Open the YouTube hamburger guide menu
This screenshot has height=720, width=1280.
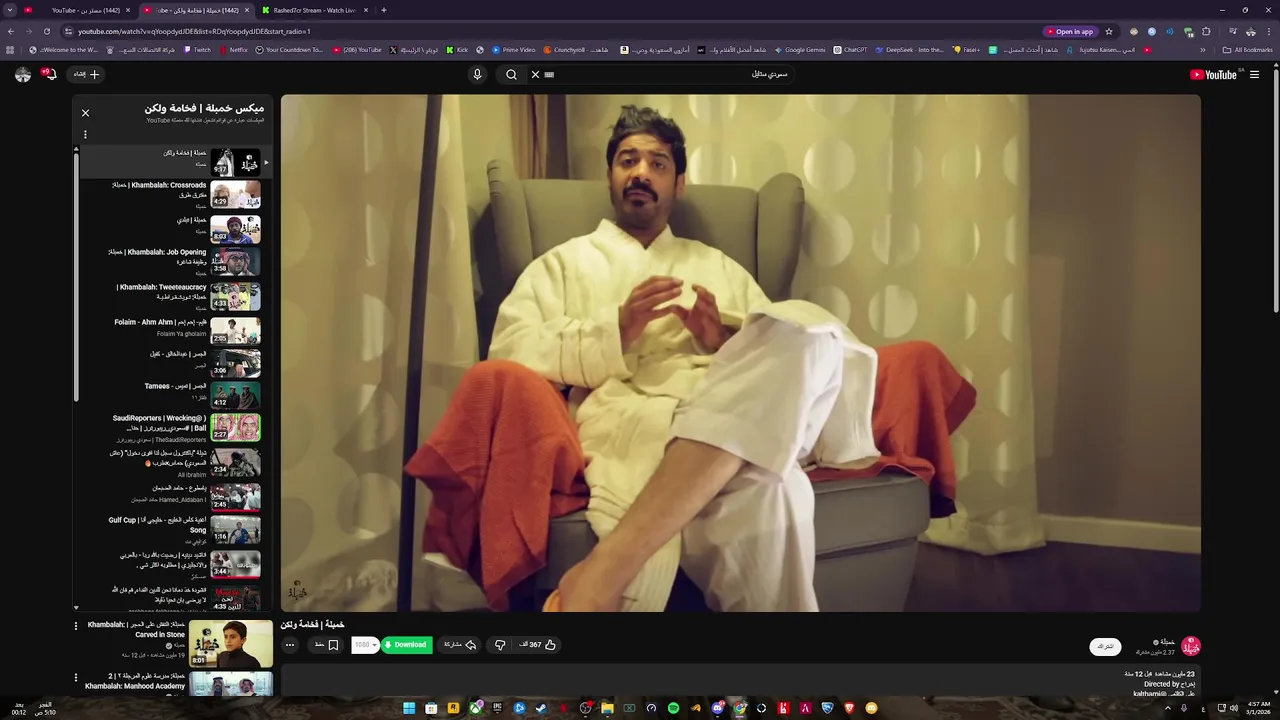(x=1254, y=74)
